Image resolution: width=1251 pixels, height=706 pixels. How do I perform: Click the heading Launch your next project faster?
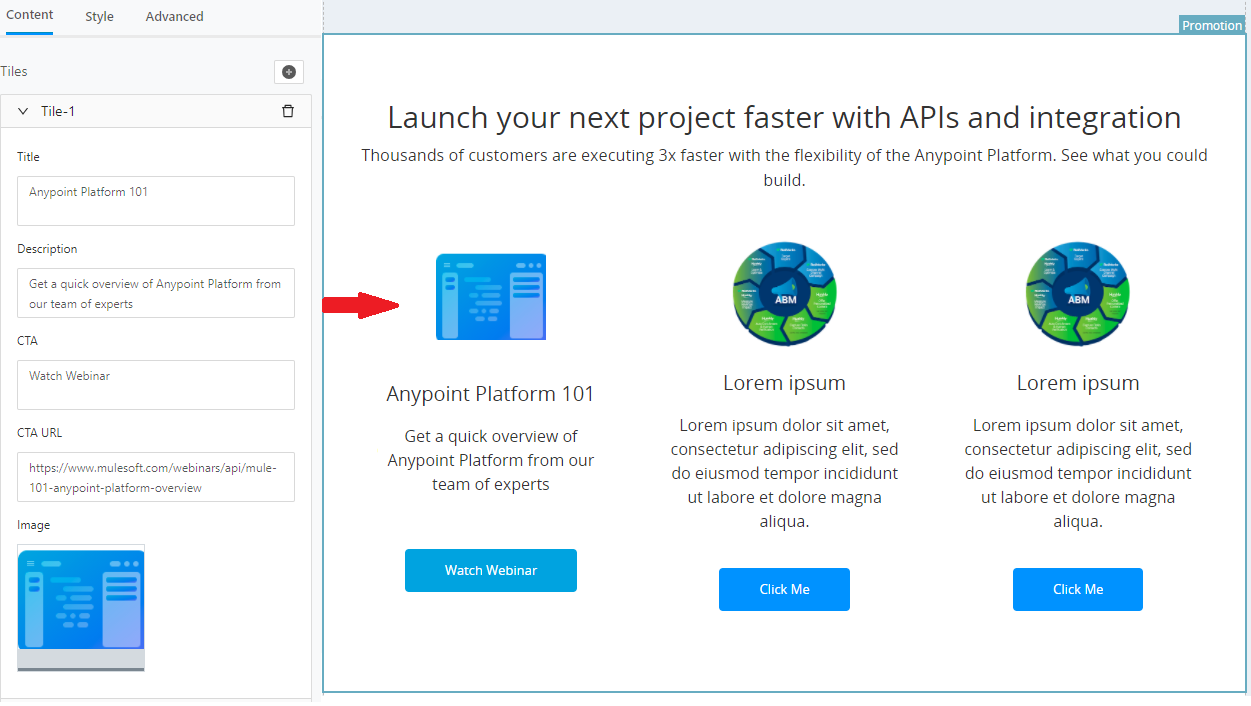784,117
